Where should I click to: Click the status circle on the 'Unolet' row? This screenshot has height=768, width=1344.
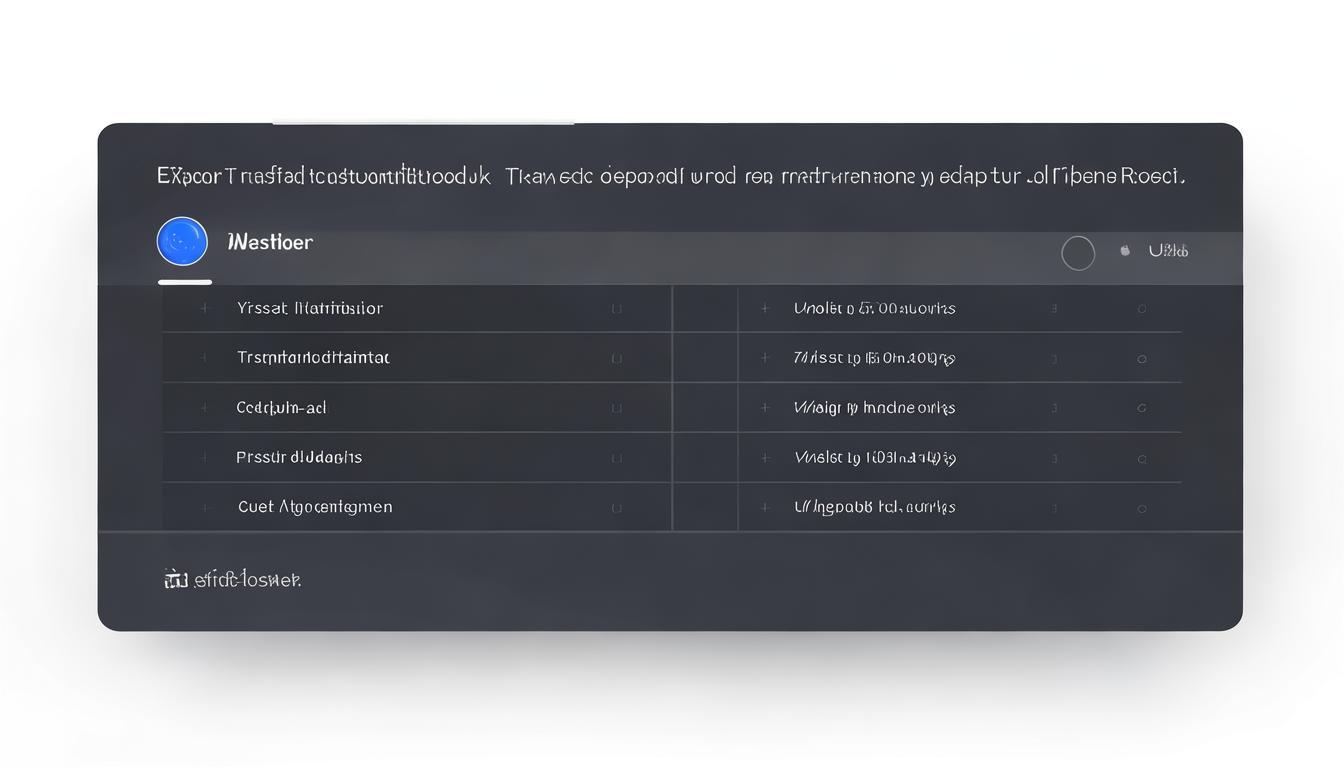[x=1142, y=308]
